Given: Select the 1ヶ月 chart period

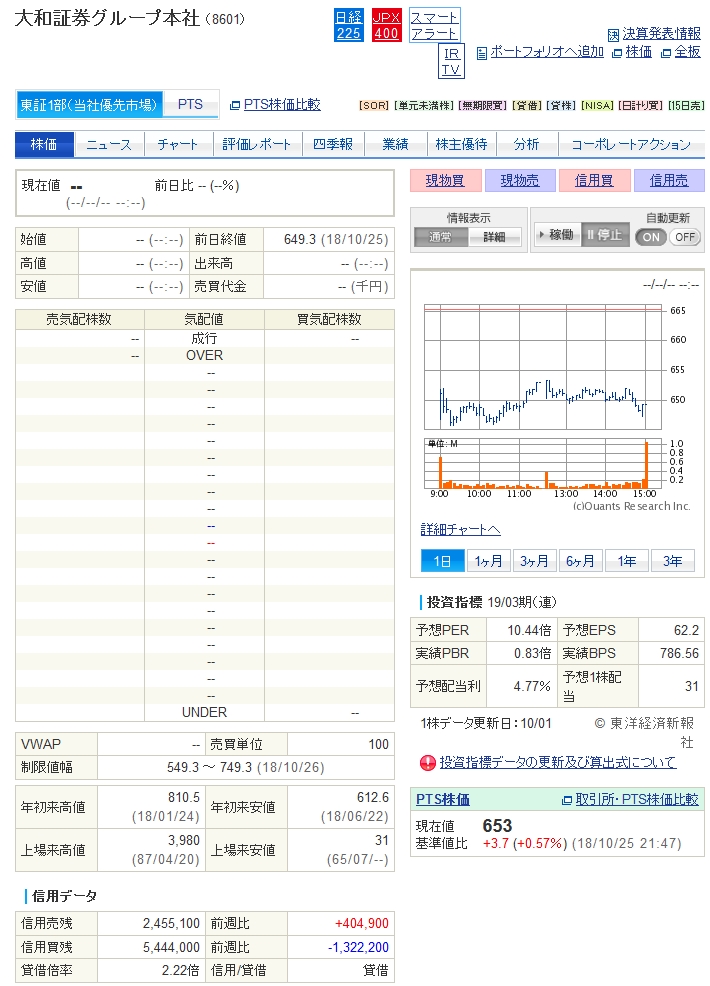Looking at the screenshot, I should 488,561.
